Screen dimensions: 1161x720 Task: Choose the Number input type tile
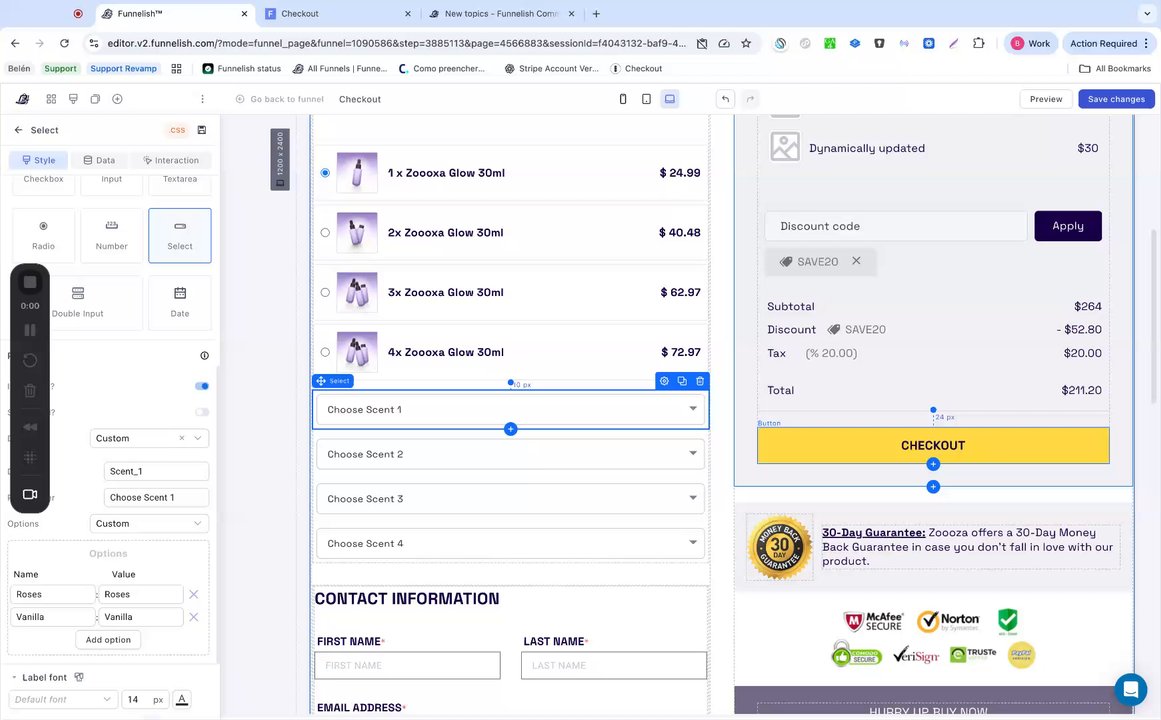(112, 236)
